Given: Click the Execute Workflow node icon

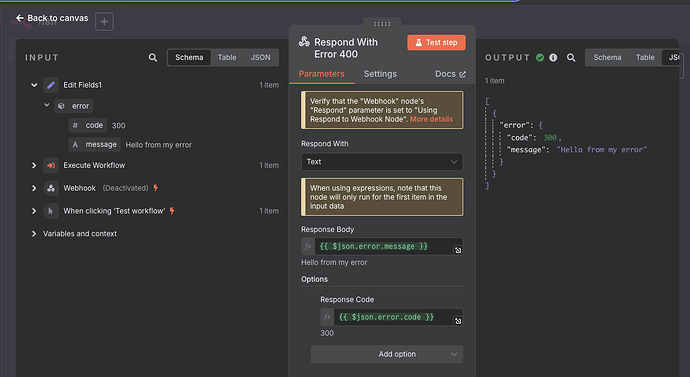Looking at the screenshot, I should (x=51, y=165).
